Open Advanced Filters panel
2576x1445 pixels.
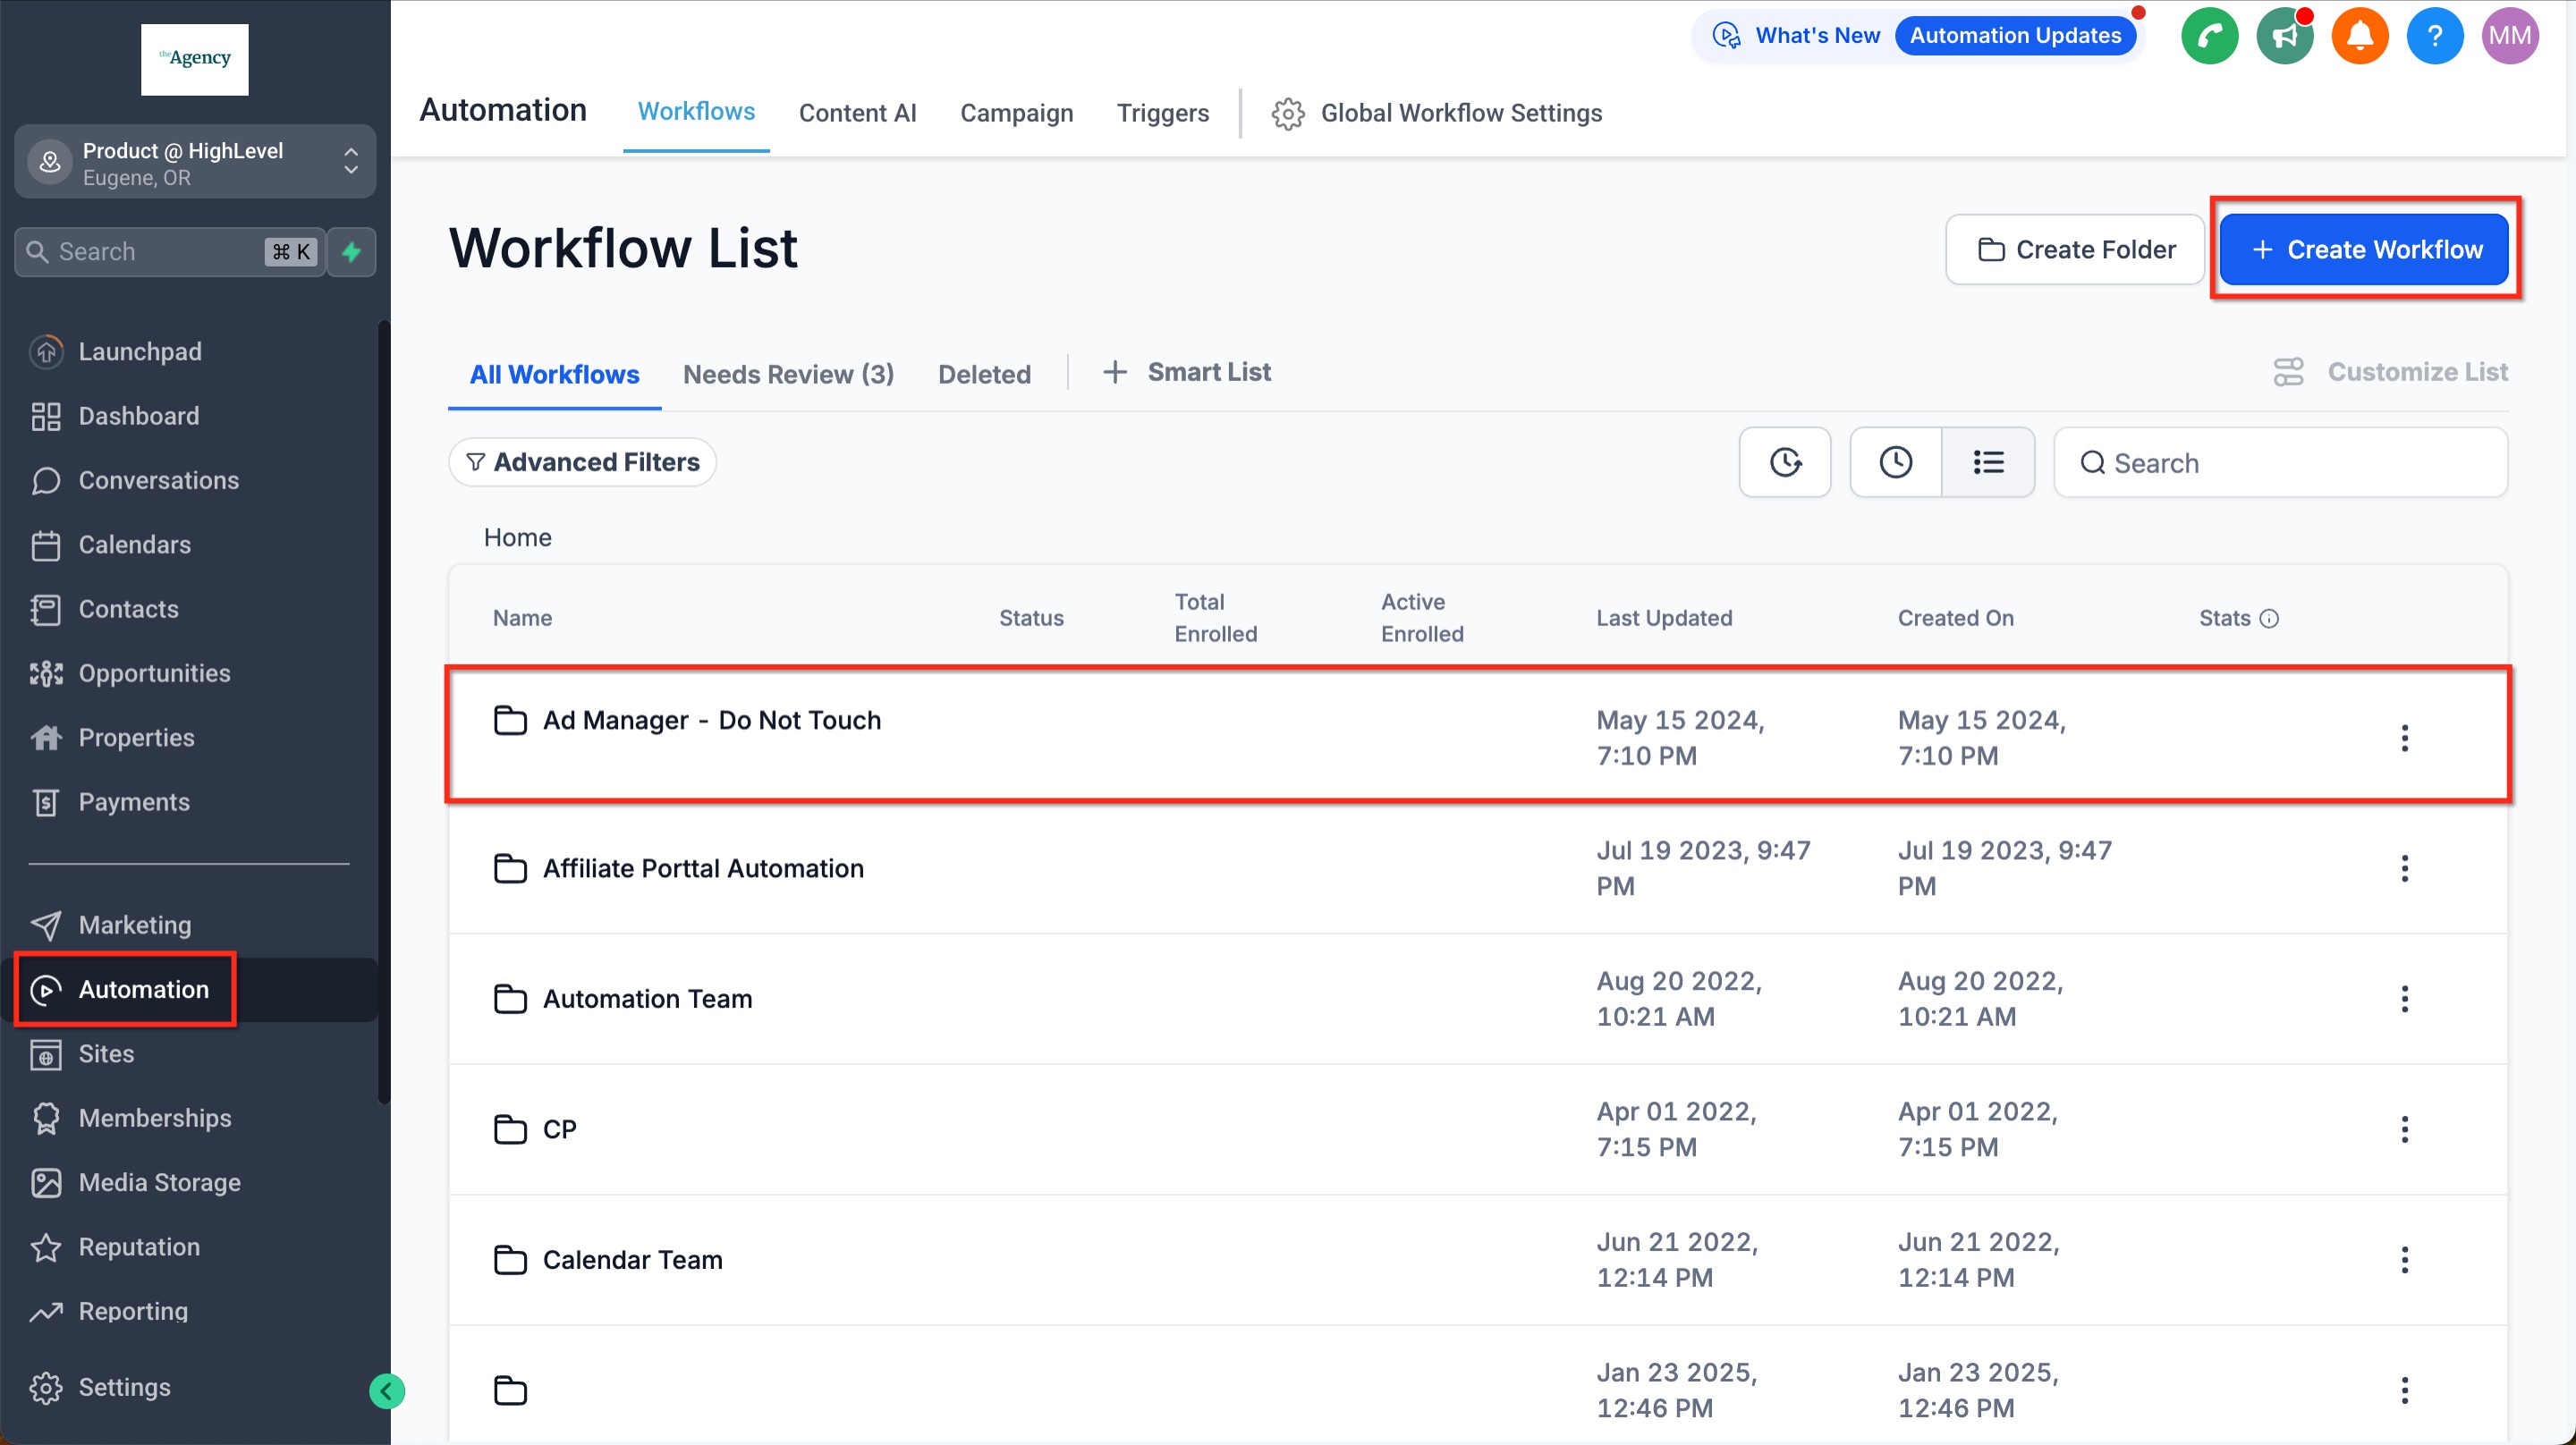(x=582, y=463)
